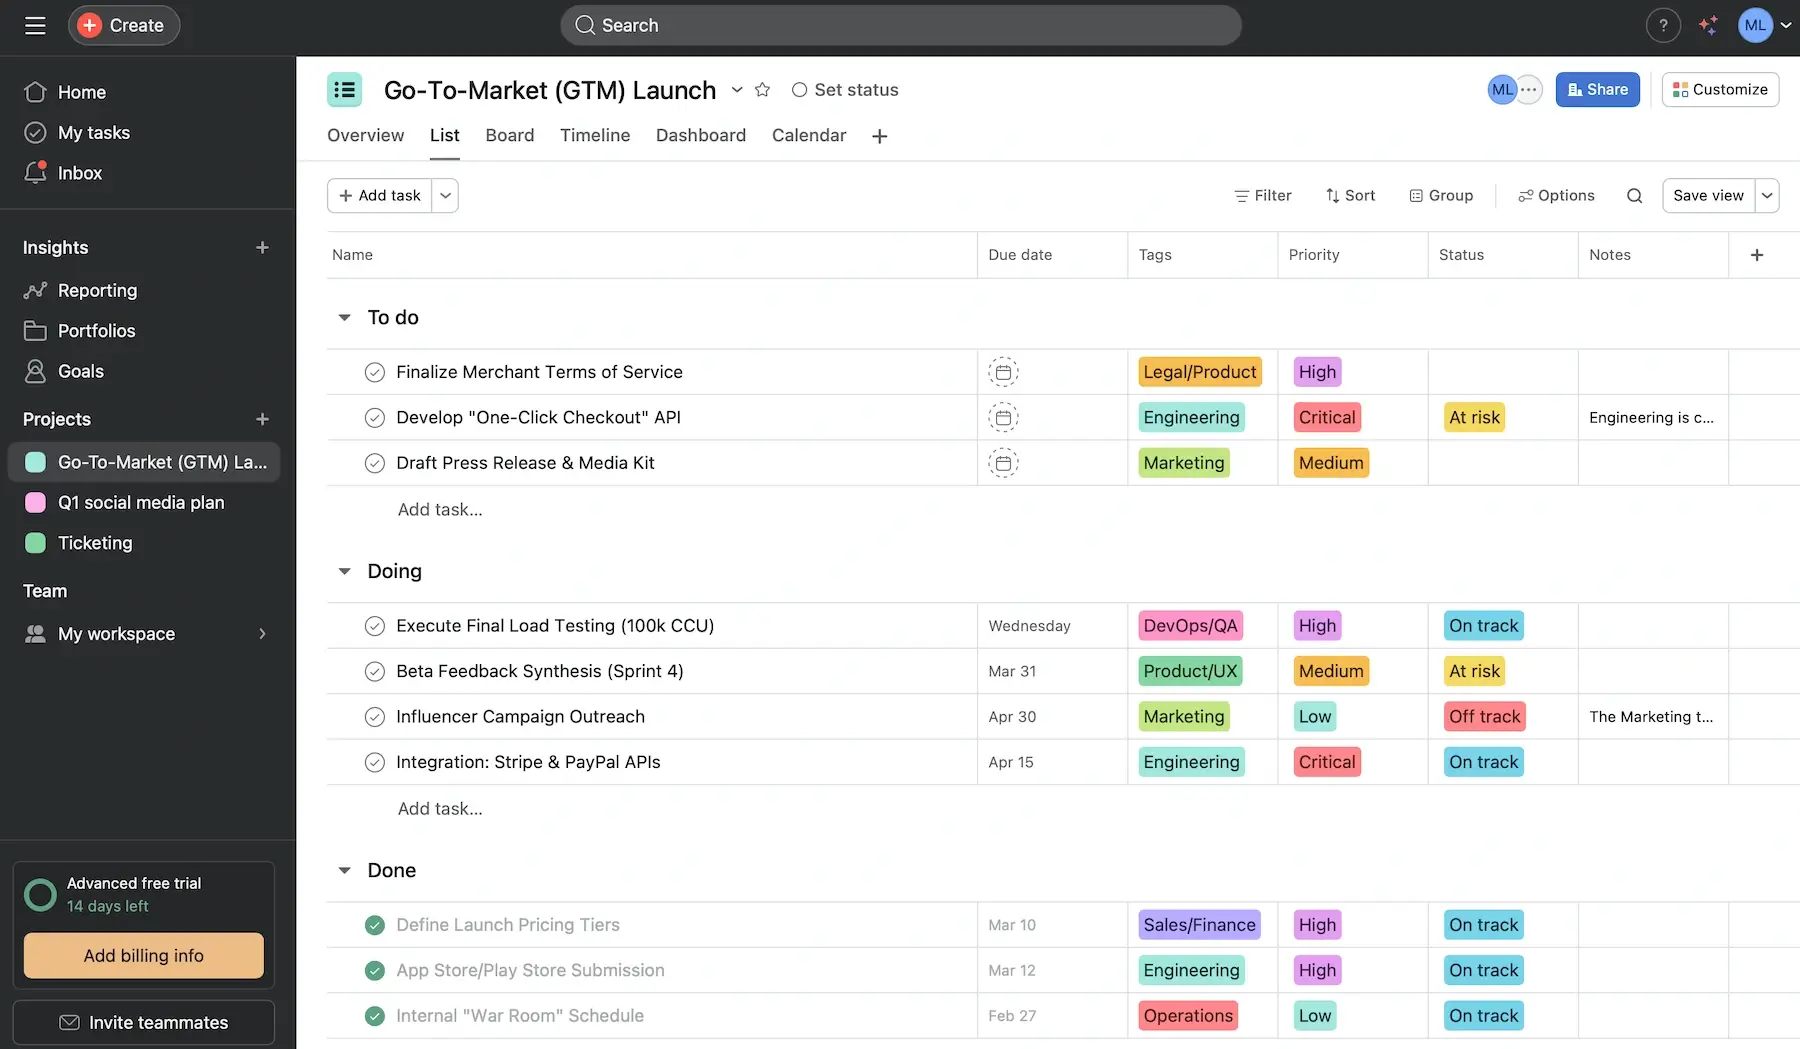The width and height of the screenshot is (1800, 1049).
Task: Mark Draft Press Release task complete
Action: click(x=375, y=462)
